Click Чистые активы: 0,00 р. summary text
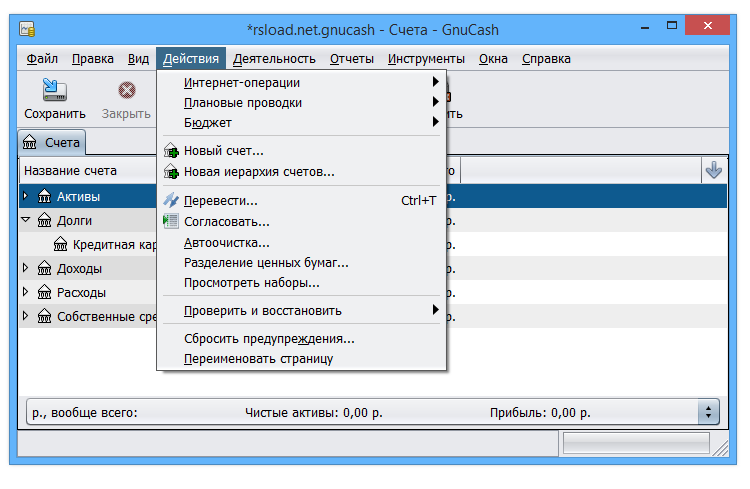The width and height of the screenshot is (750, 489). click(314, 412)
